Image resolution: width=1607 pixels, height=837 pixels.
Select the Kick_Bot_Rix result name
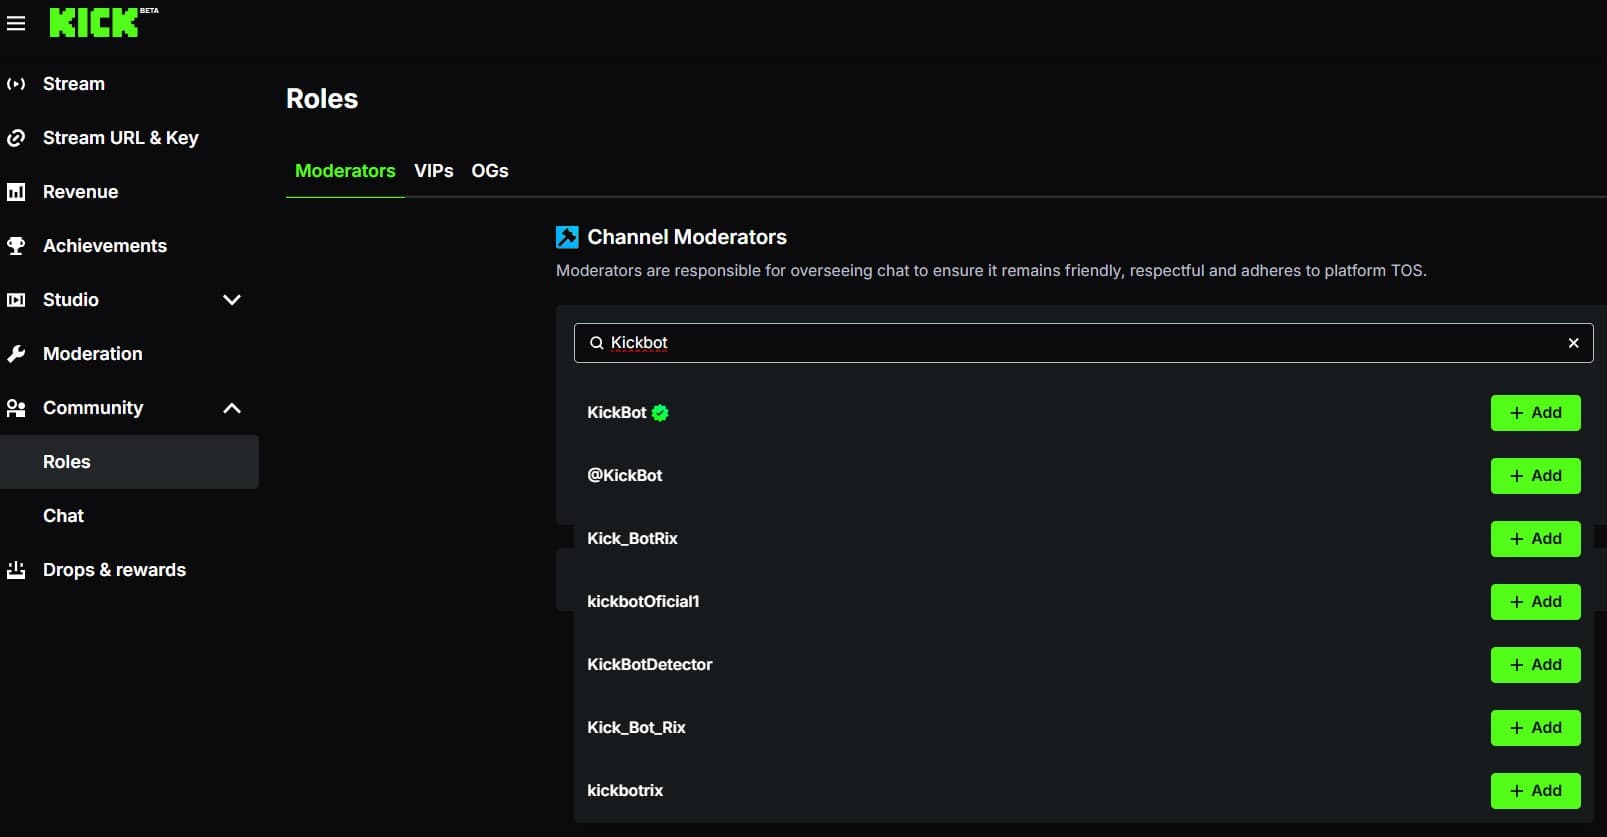pos(636,728)
